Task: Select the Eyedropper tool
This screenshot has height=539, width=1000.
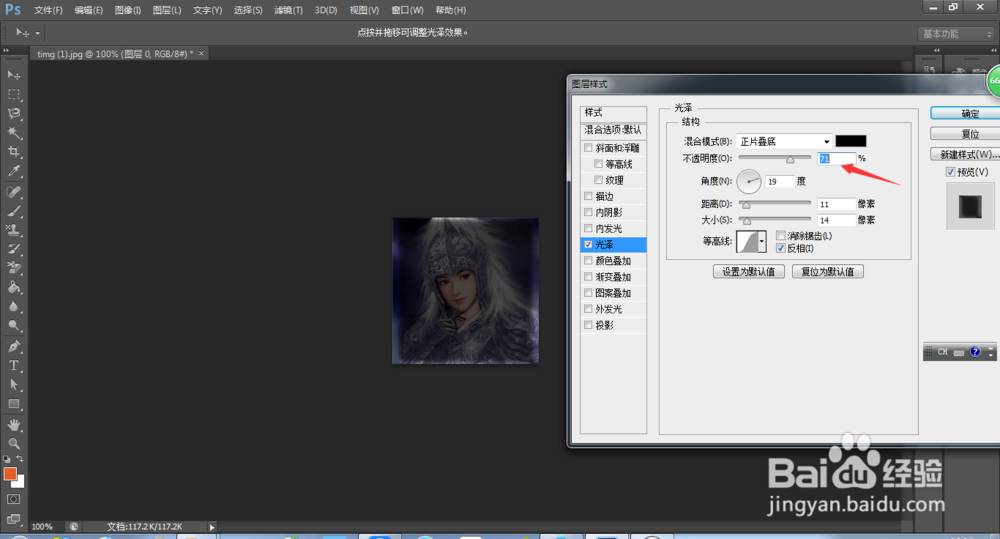Action: (13, 171)
